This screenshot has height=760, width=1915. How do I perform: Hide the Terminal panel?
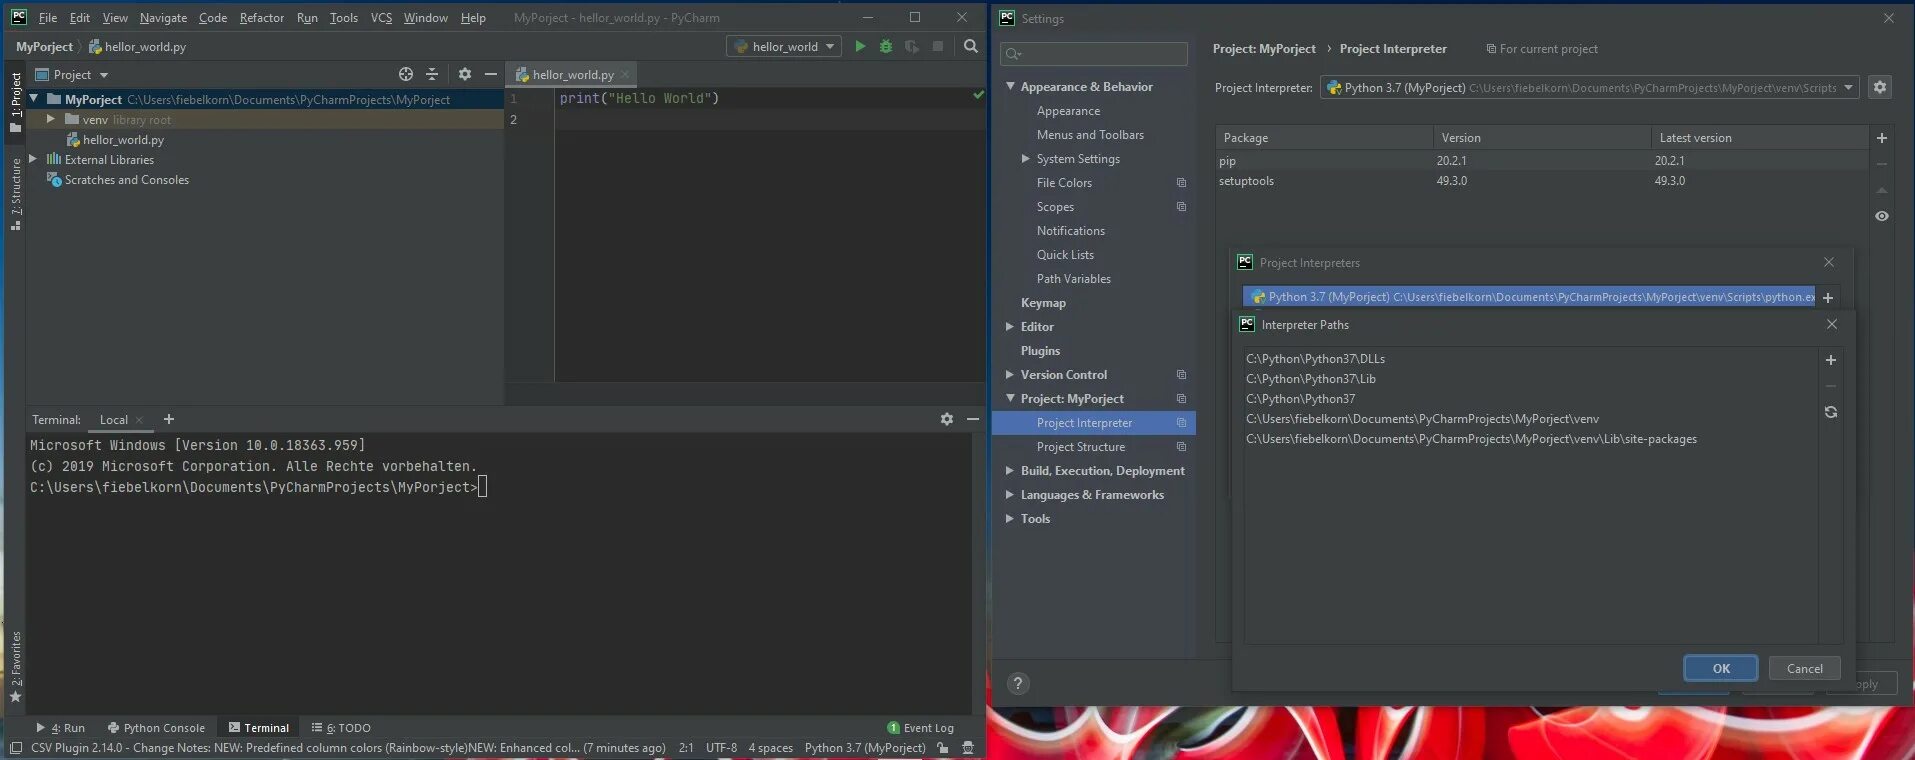point(973,419)
